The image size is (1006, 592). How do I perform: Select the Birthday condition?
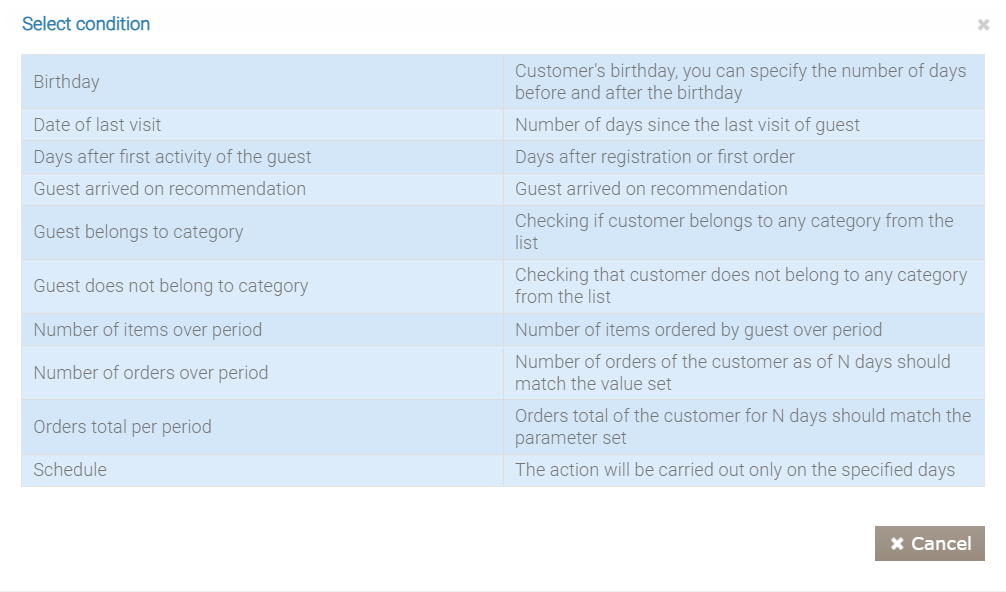[x=67, y=82]
